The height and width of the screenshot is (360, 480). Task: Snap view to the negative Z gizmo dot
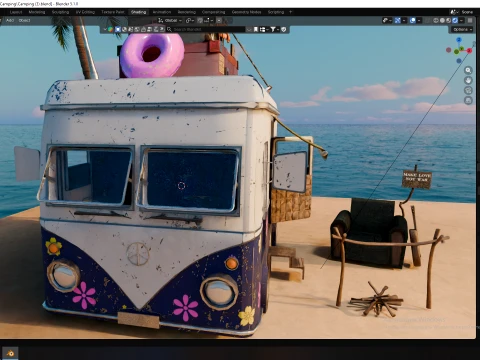click(459, 61)
